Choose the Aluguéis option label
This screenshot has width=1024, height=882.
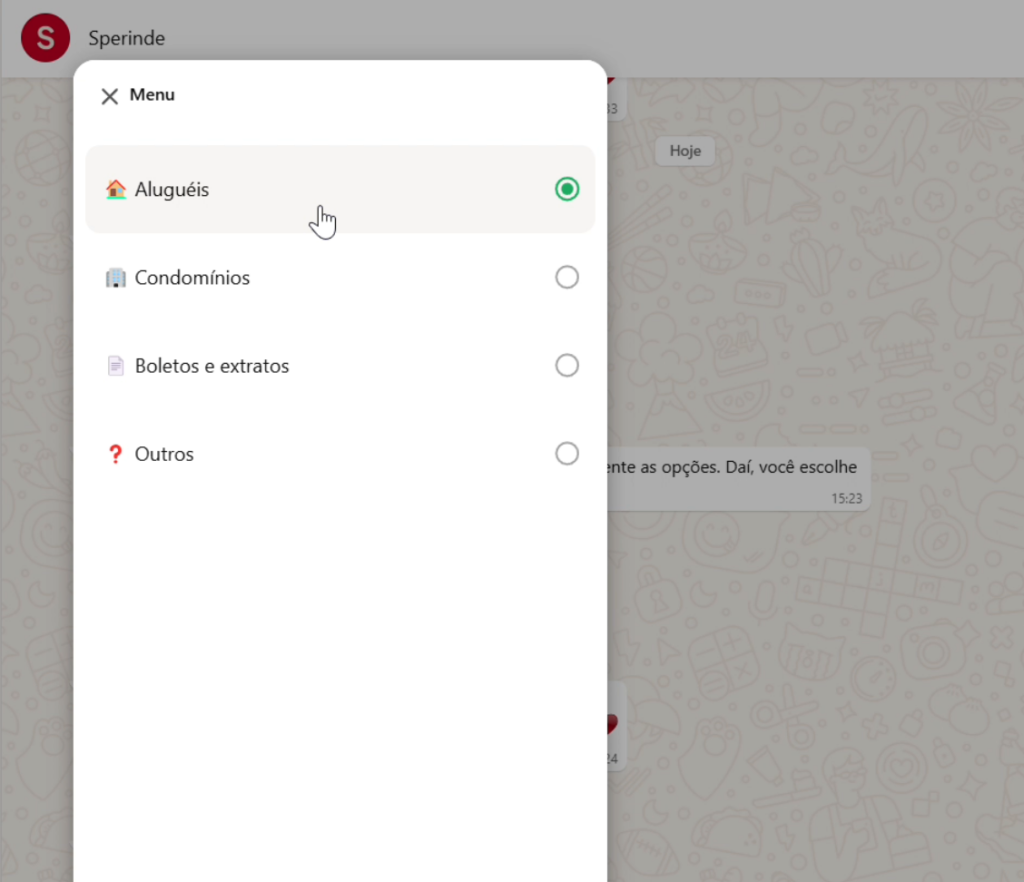tap(172, 189)
